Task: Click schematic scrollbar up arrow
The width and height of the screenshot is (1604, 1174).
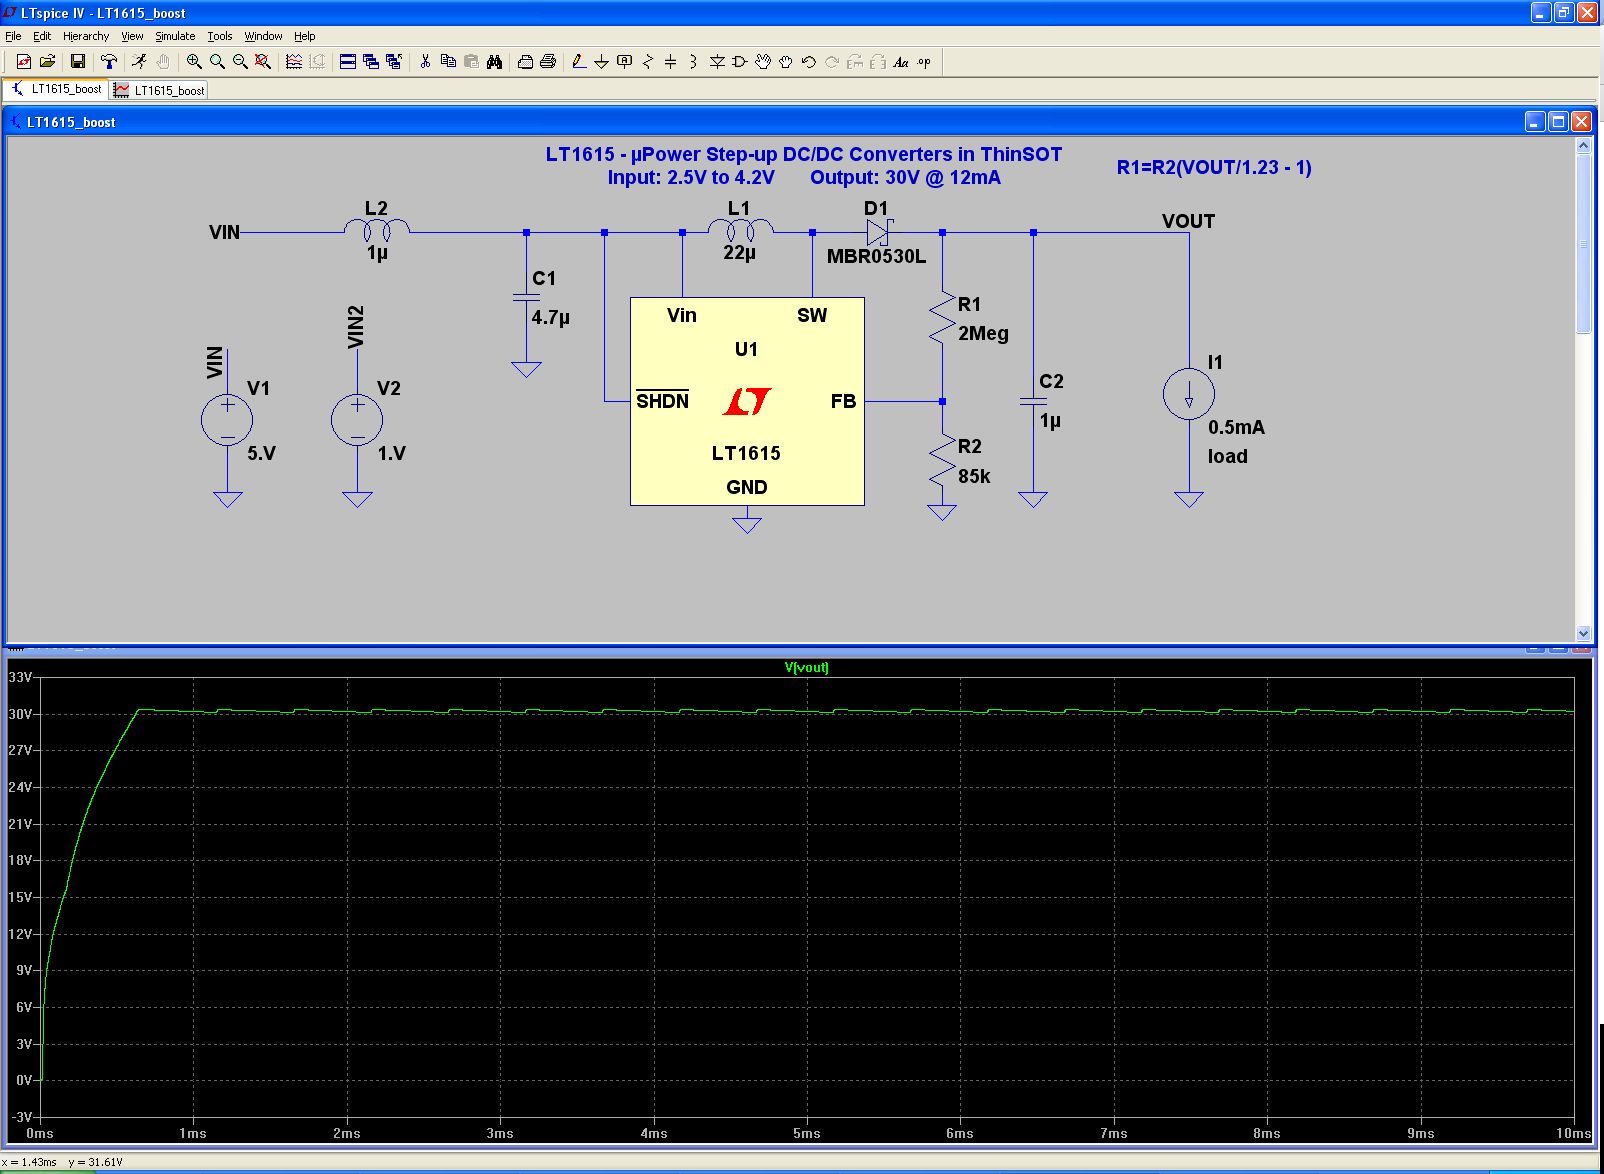Action: coord(1583,146)
